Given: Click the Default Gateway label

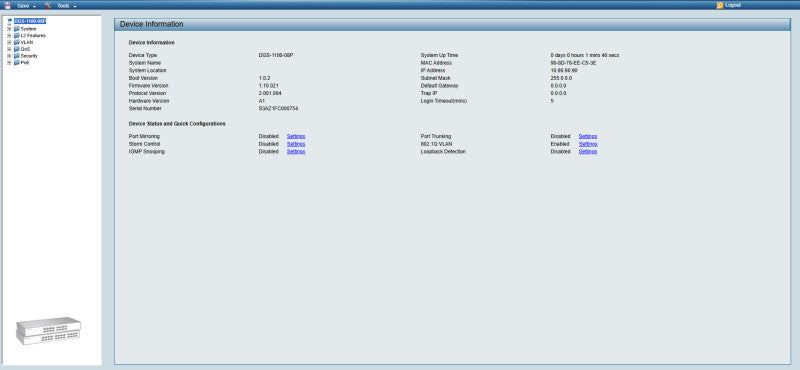Looking at the screenshot, I should coord(439,86).
